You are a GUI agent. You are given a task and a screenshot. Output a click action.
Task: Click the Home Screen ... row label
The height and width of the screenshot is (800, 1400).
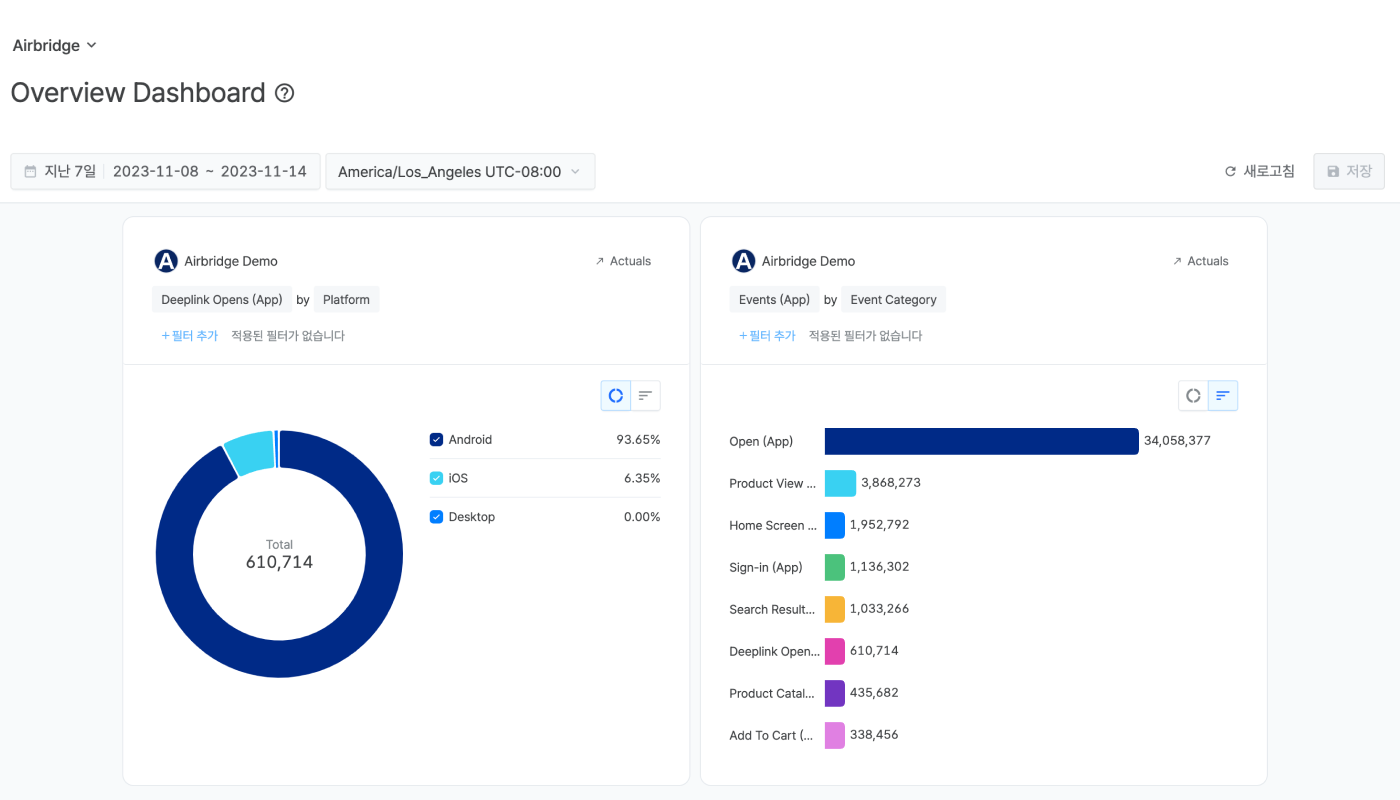click(x=773, y=525)
